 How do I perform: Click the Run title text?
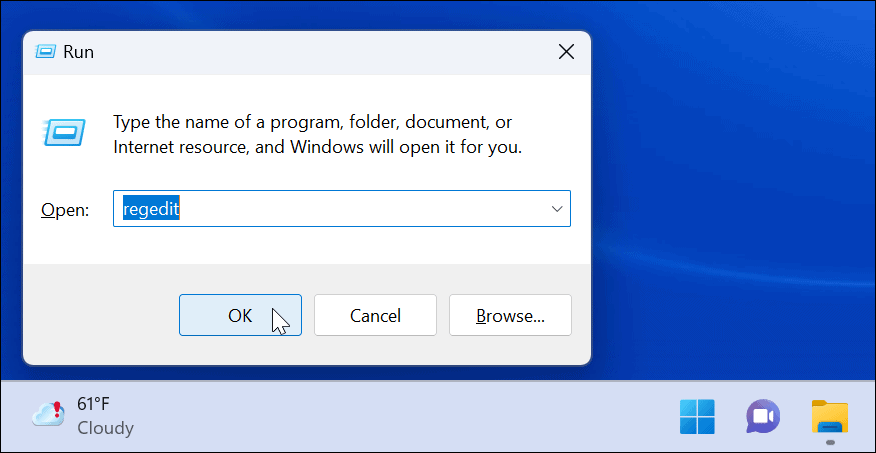pos(78,52)
